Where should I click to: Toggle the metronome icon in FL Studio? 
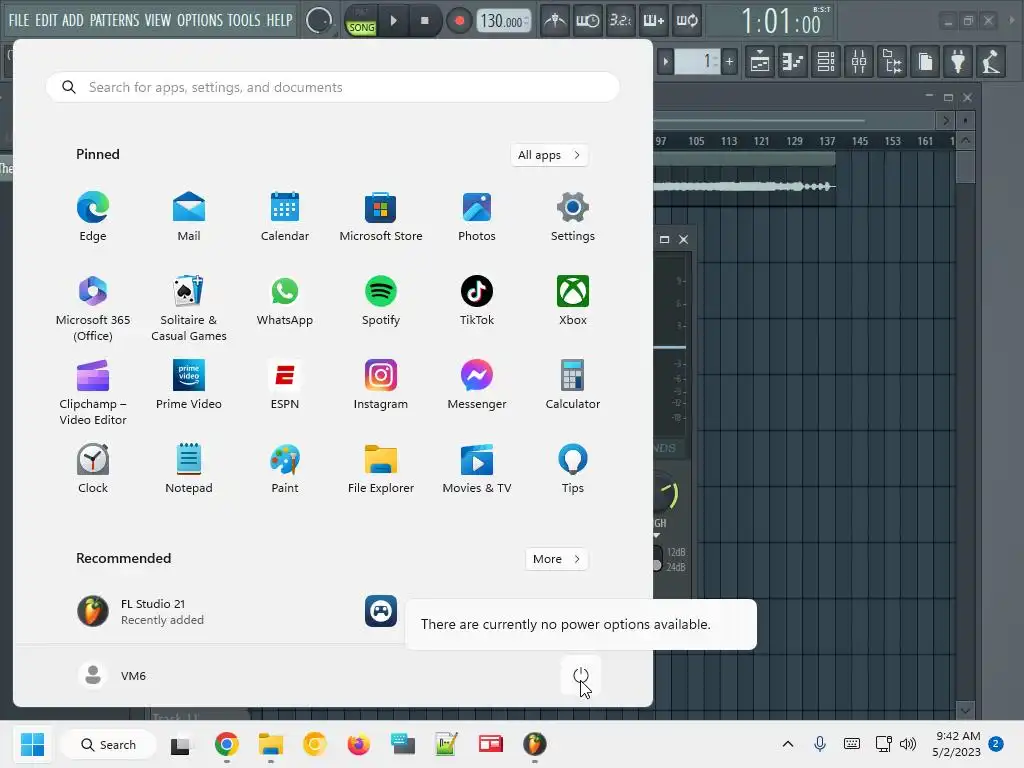coord(554,21)
